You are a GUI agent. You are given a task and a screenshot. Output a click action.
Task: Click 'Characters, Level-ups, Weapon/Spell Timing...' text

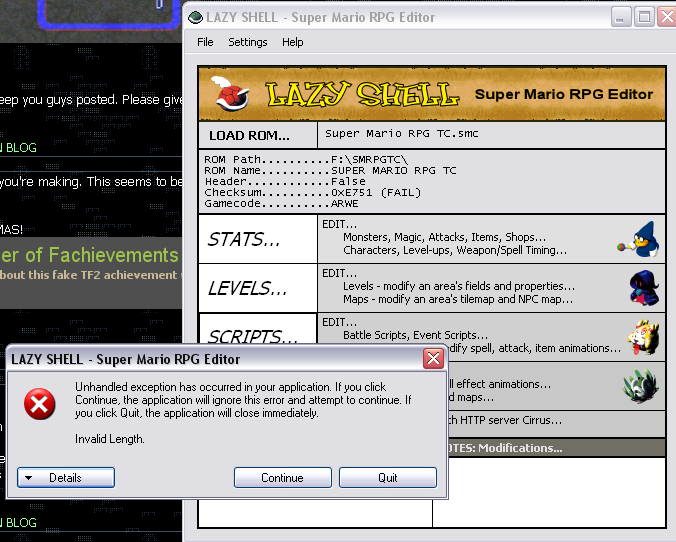click(x=455, y=250)
